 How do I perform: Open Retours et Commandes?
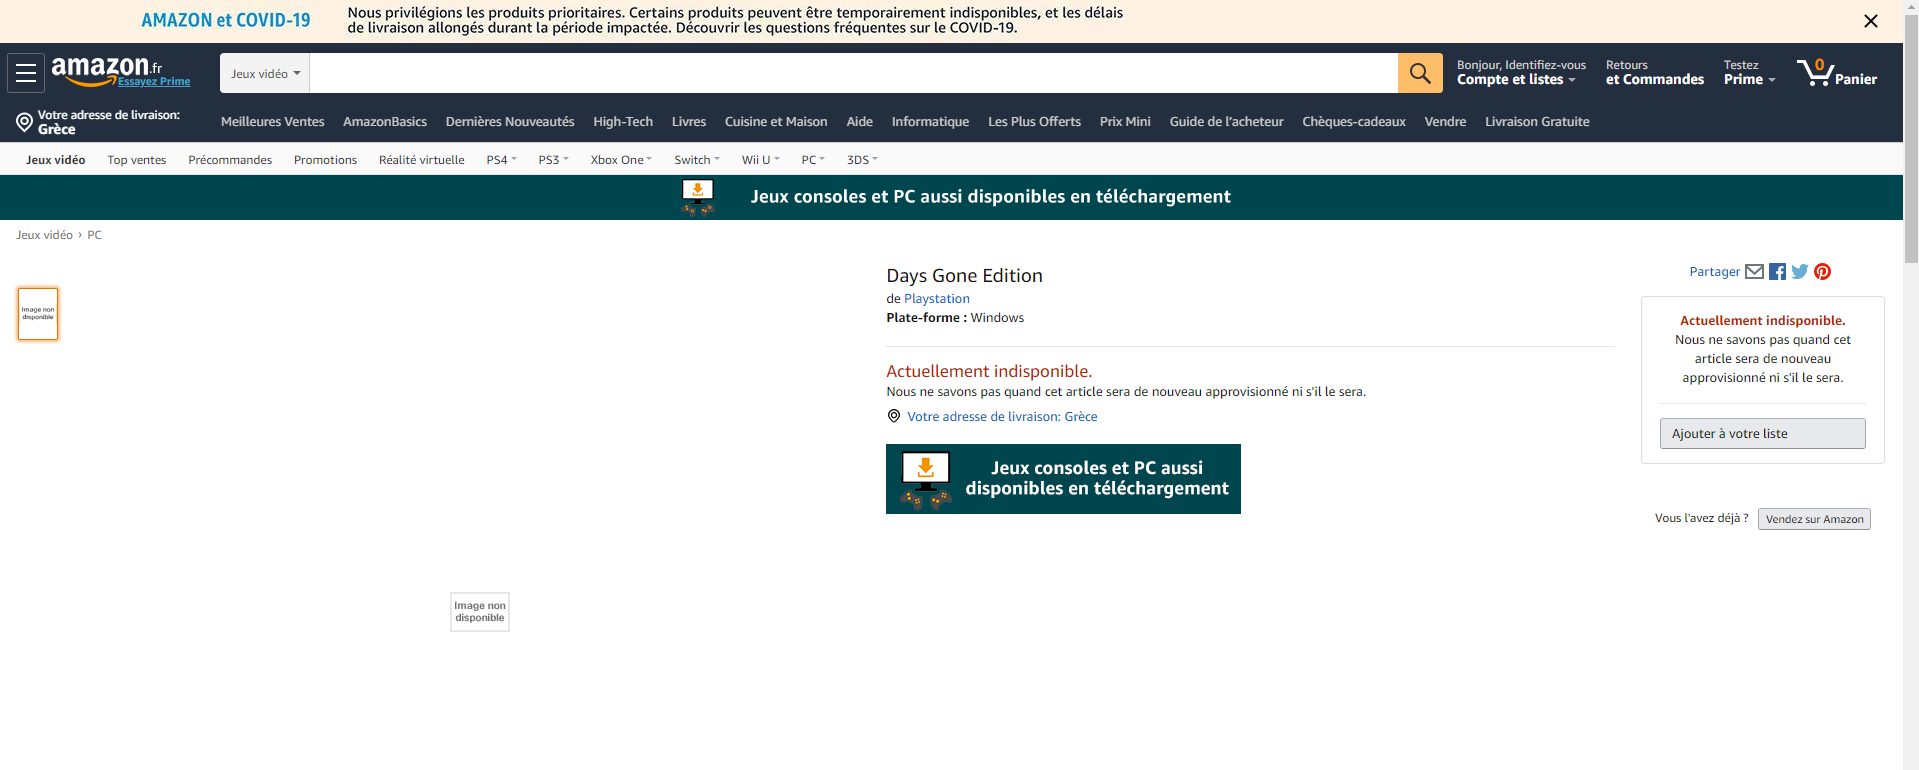point(1654,72)
